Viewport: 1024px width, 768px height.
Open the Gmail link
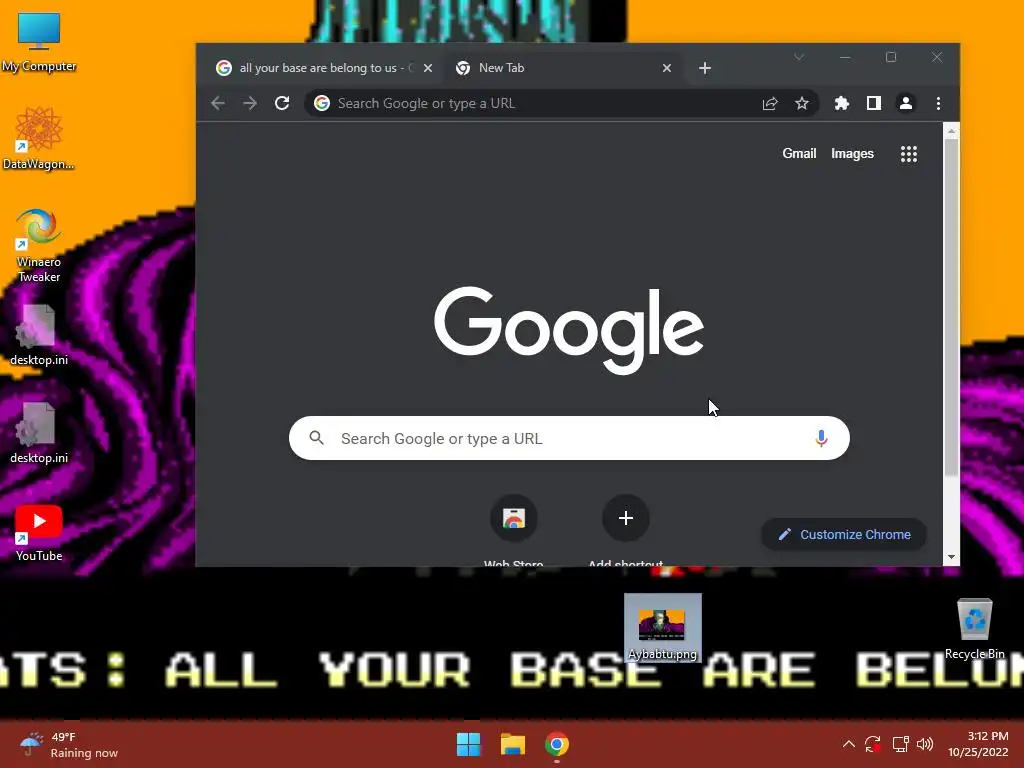pyautogui.click(x=799, y=153)
